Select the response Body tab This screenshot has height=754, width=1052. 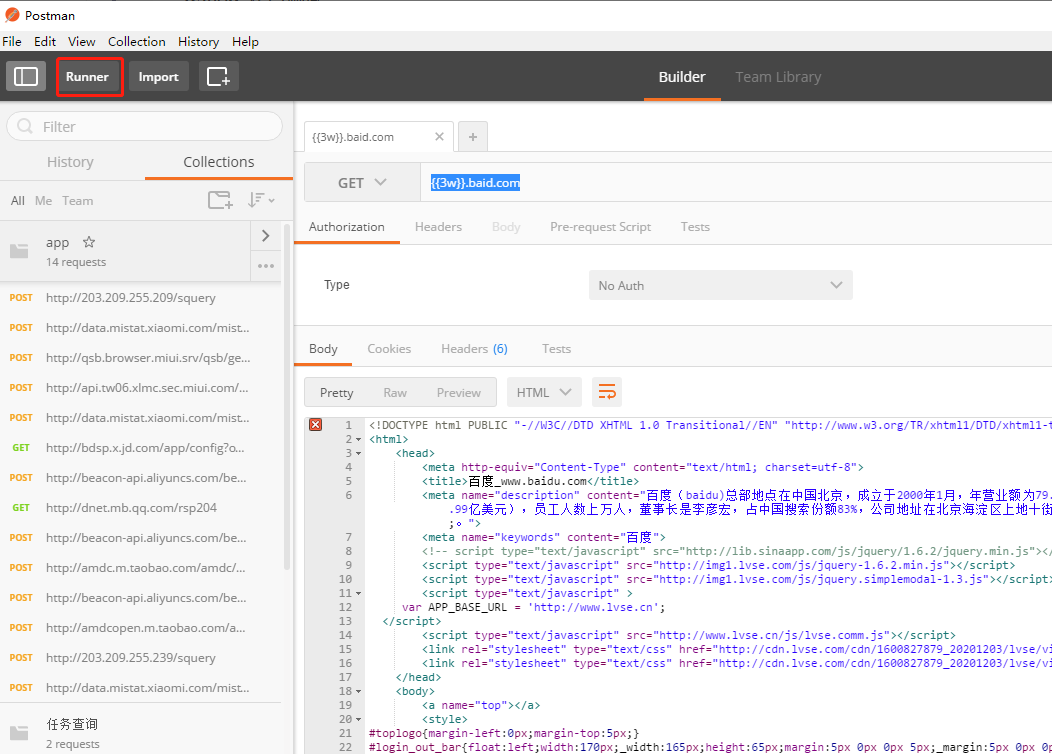(323, 349)
